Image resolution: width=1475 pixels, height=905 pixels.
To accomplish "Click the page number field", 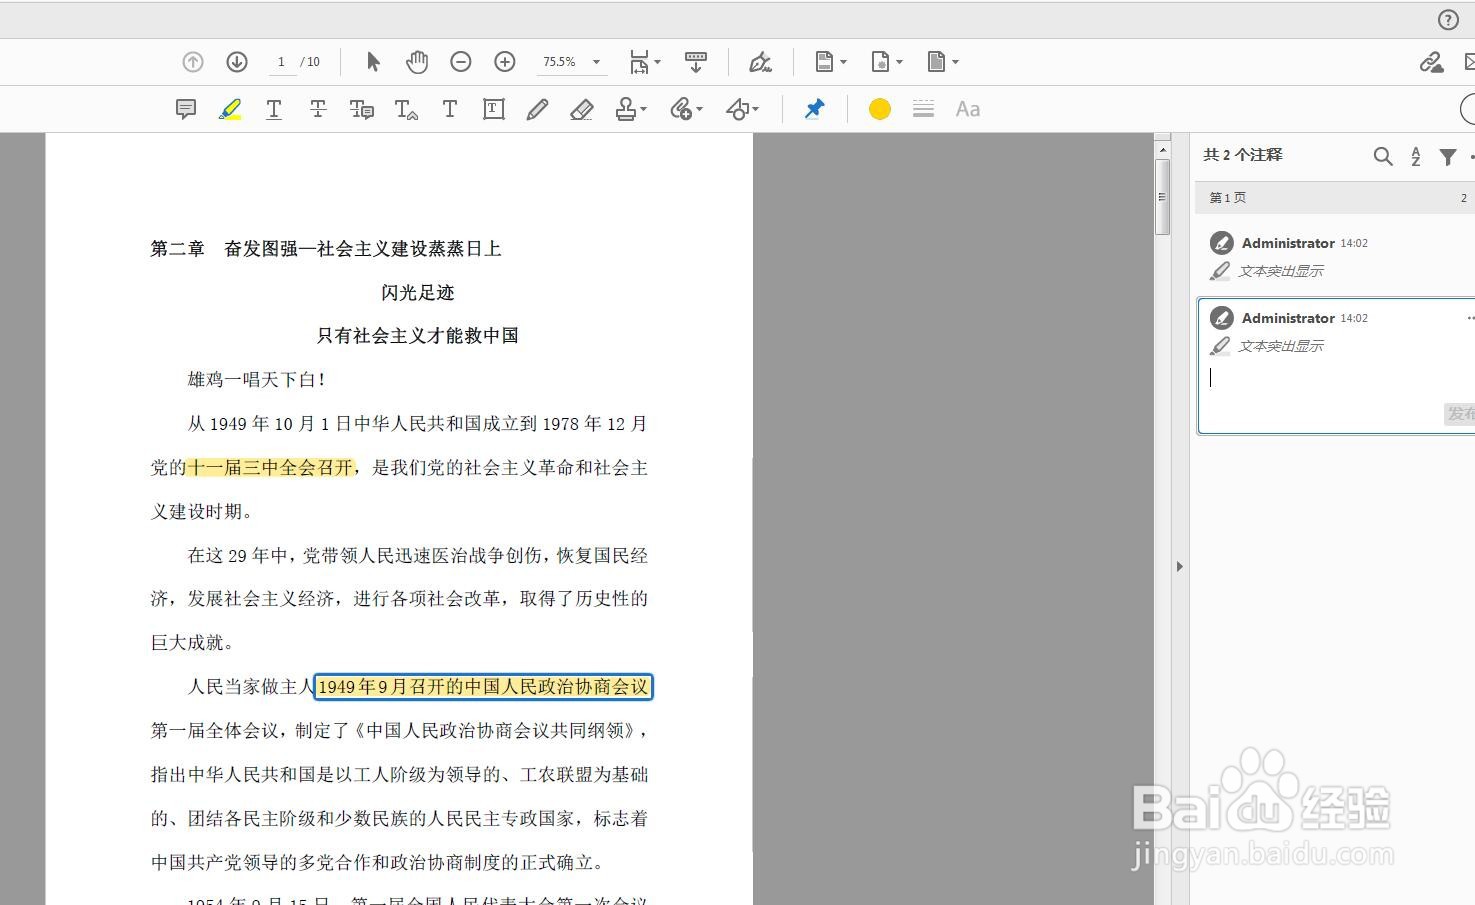I will click(281, 62).
